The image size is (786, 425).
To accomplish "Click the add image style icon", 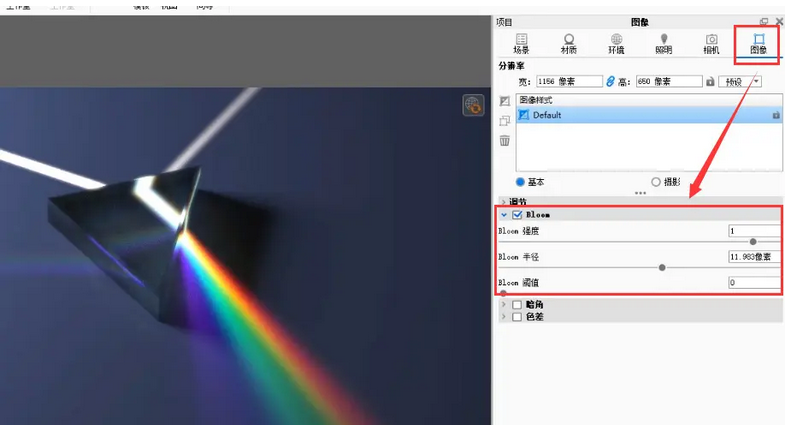I will coord(505,101).
